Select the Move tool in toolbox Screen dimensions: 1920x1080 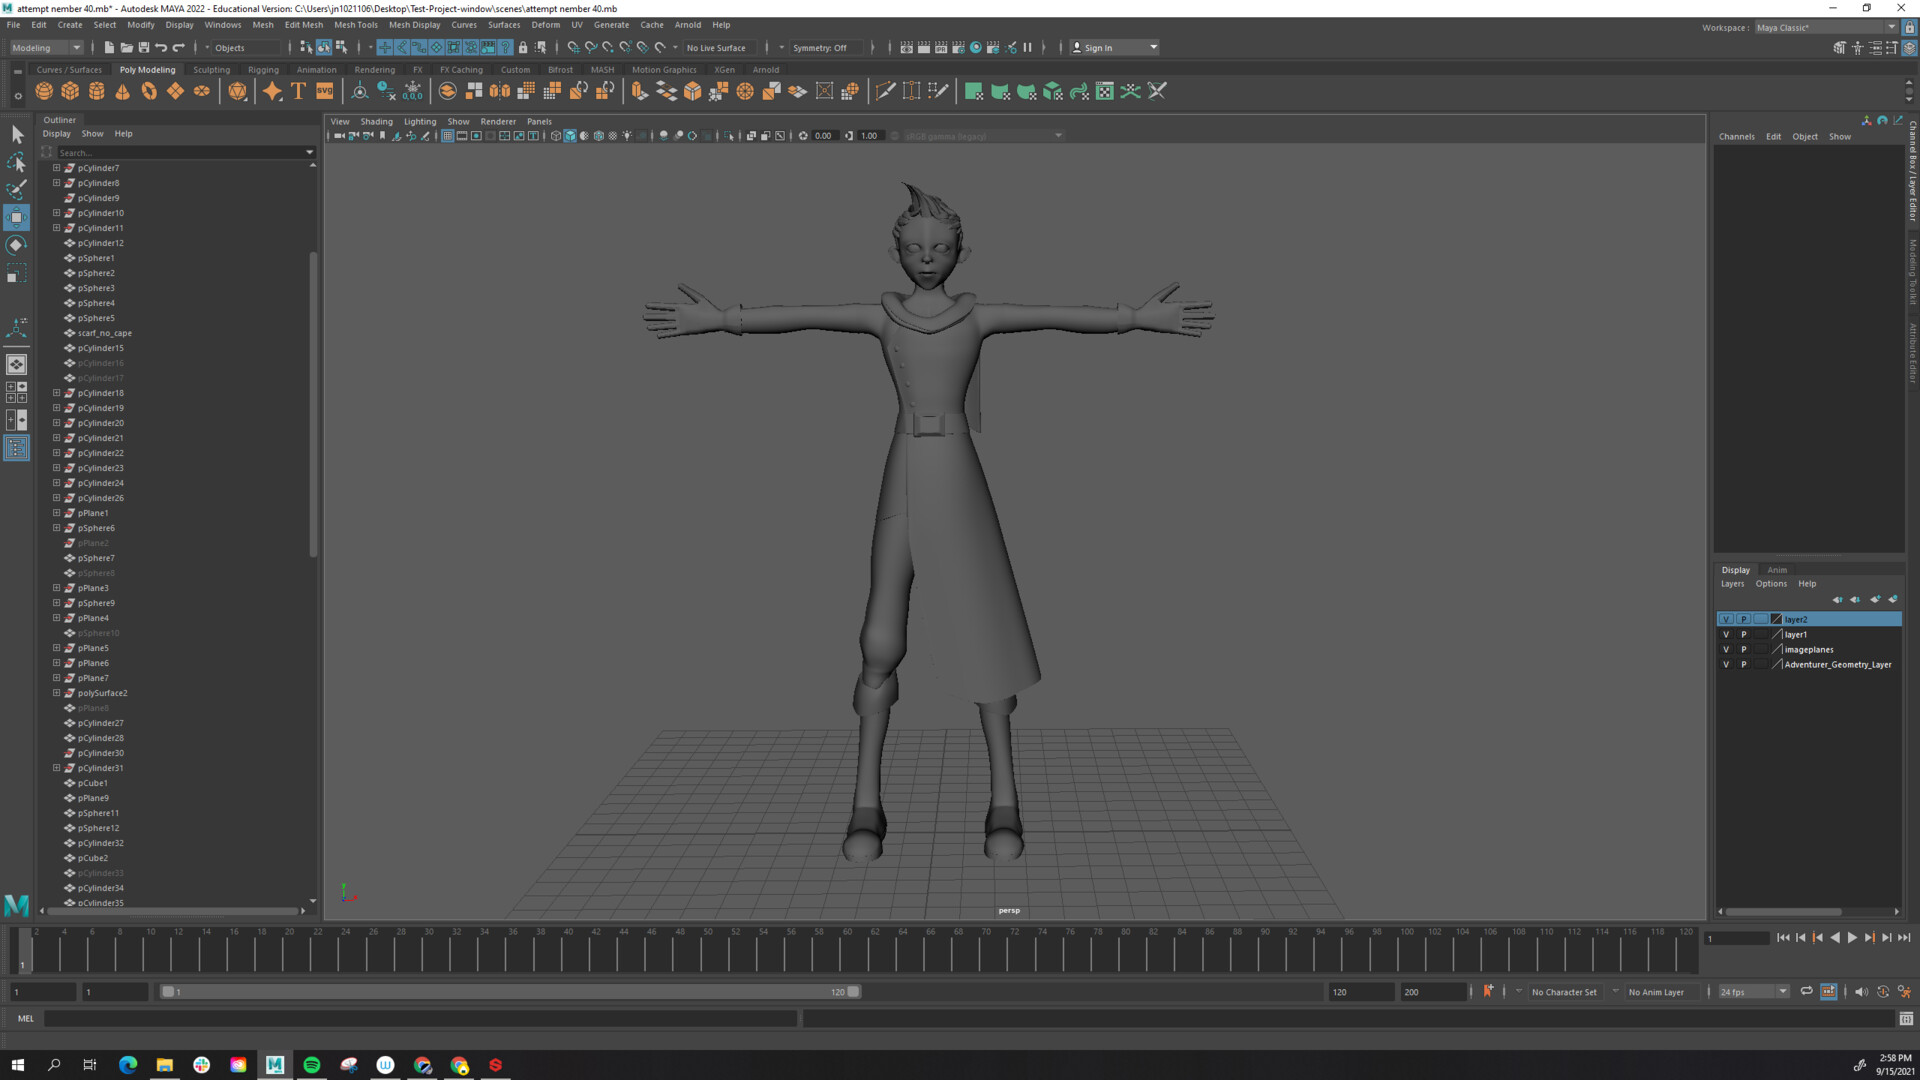(16, 217)
